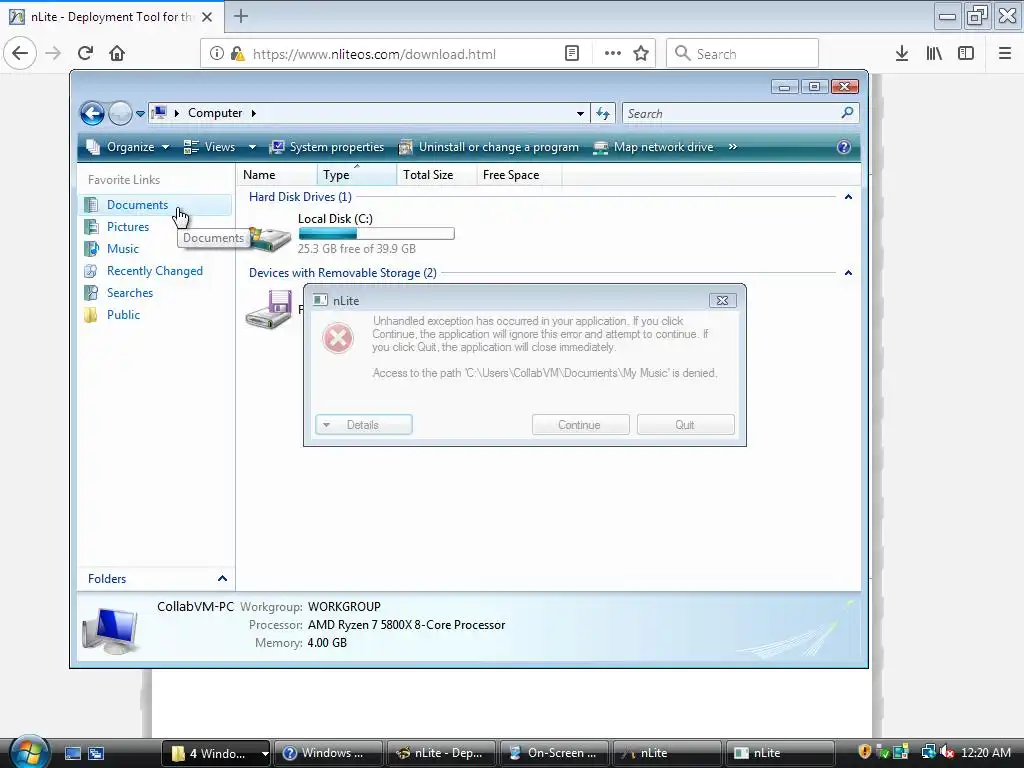1024x768 pixels.
Task: Expand the Folders pane
Action: pos(157,579)
